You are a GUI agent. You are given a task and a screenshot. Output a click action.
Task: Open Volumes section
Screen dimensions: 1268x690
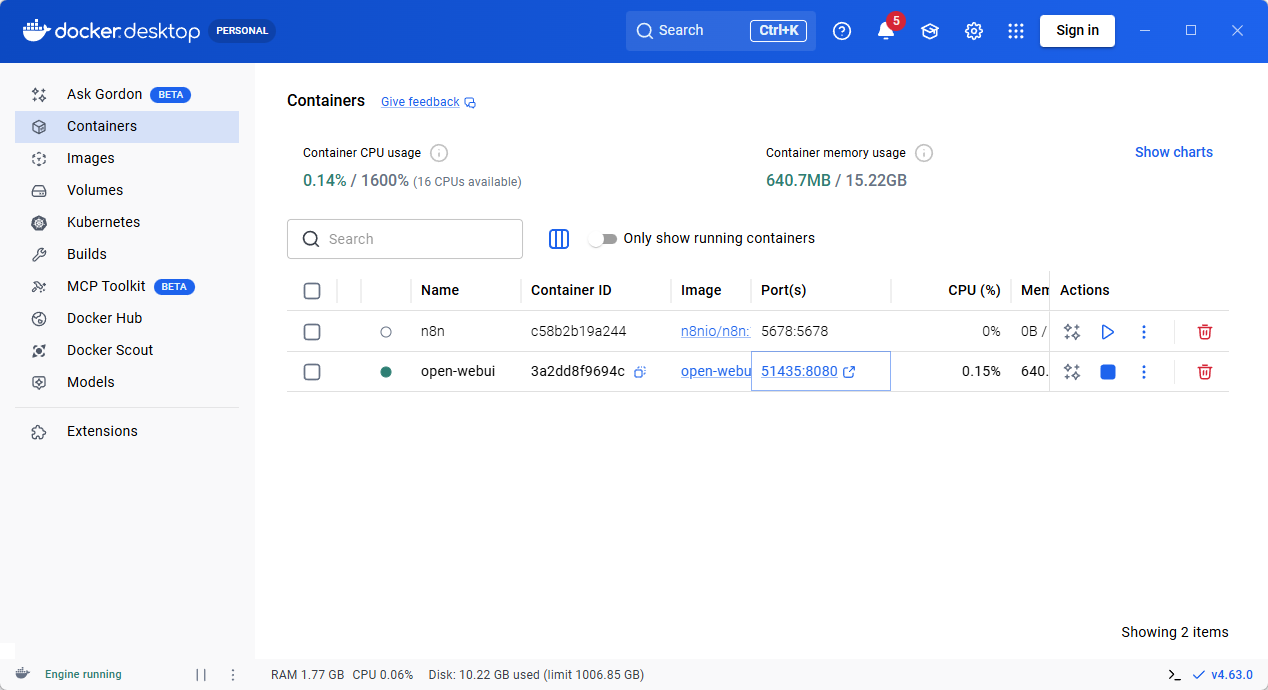(x=127, y=191)
